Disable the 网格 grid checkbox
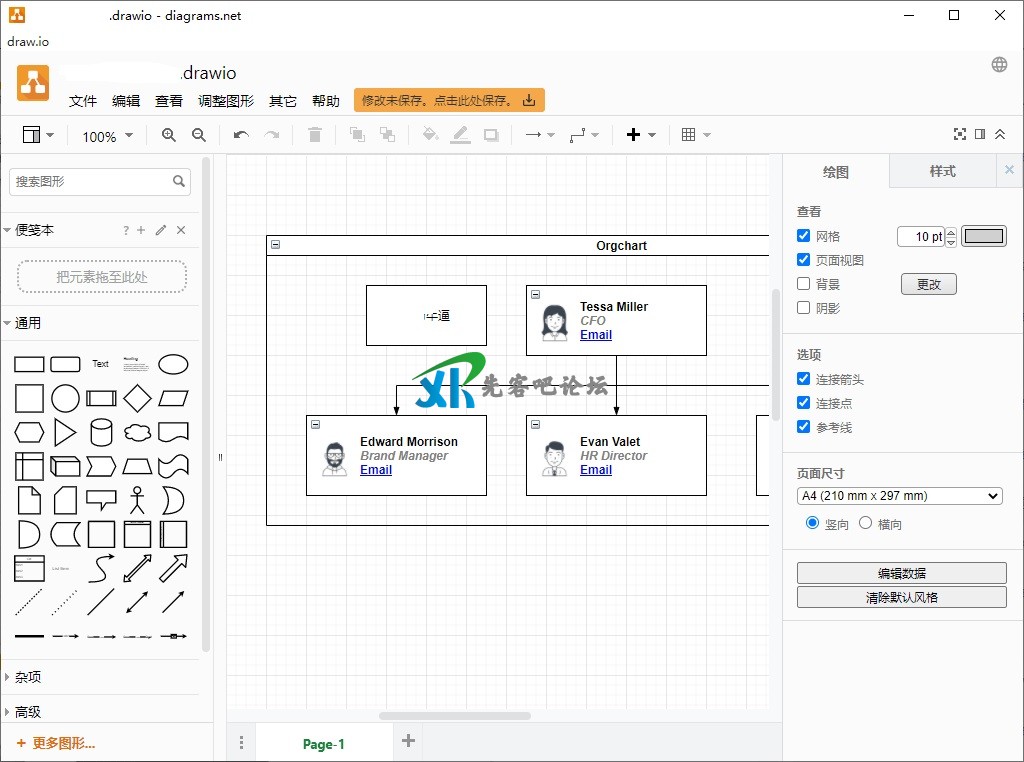Viewport: 1024px width, 762px height. tap(804, 236)
